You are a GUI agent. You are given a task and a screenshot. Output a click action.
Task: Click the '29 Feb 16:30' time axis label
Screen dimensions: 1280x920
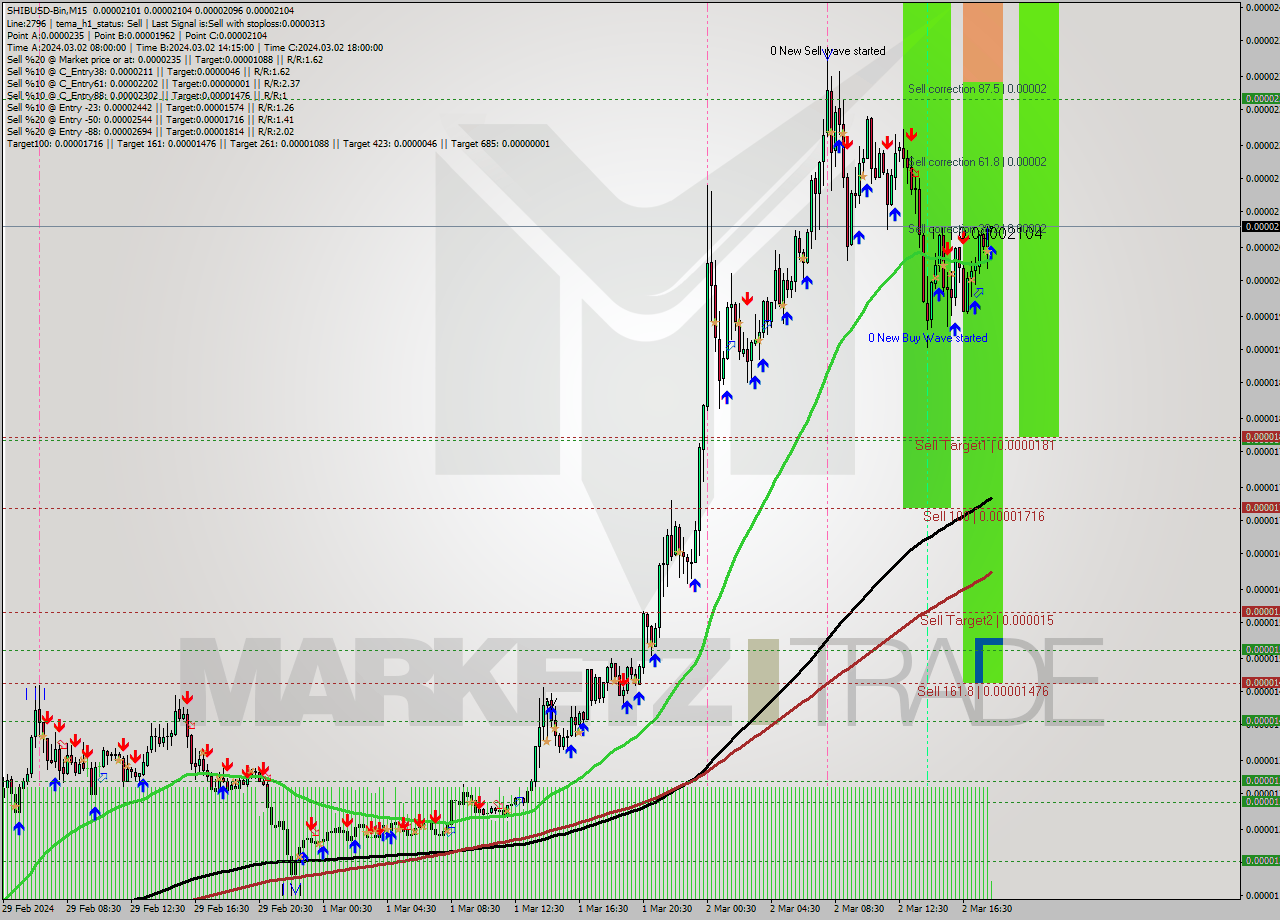221,909
